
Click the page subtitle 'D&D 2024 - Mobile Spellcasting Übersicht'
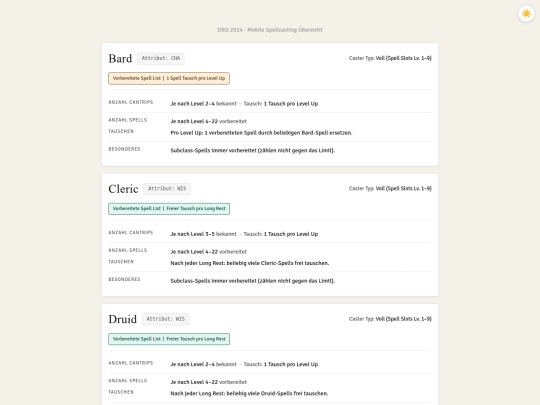(x=270, y=30)
